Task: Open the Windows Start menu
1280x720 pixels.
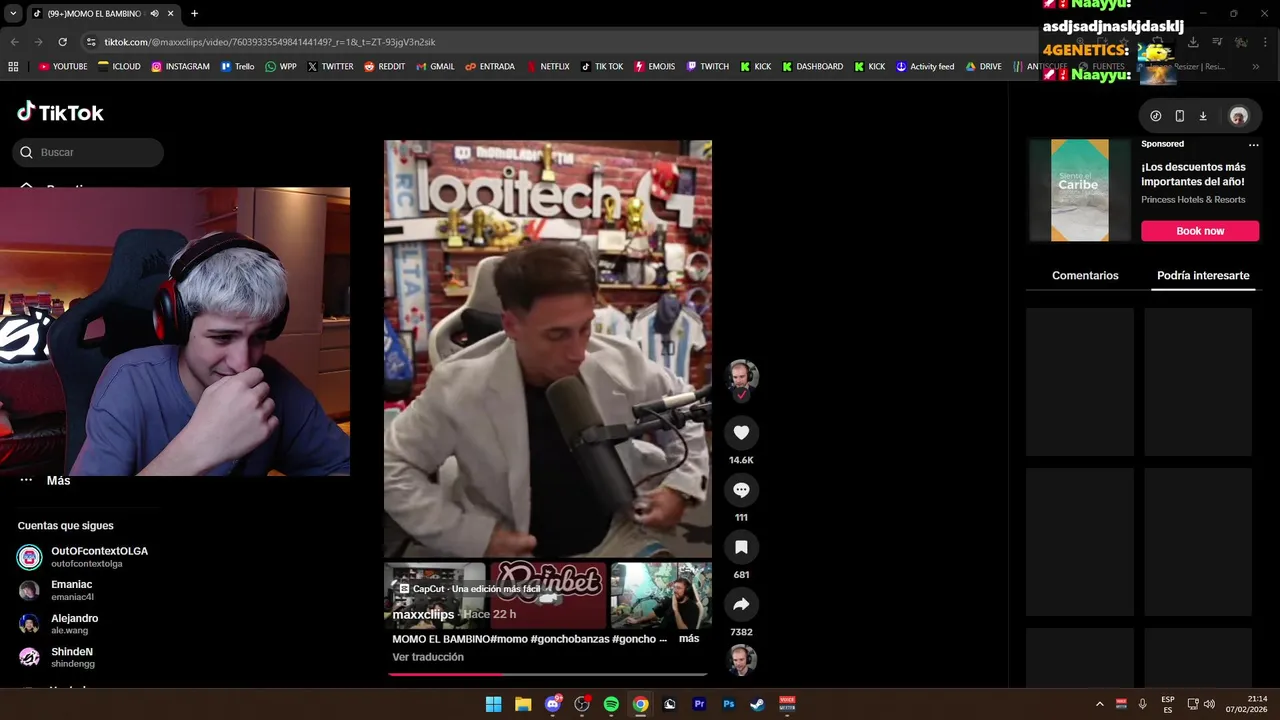Action: tap(493, 704)
